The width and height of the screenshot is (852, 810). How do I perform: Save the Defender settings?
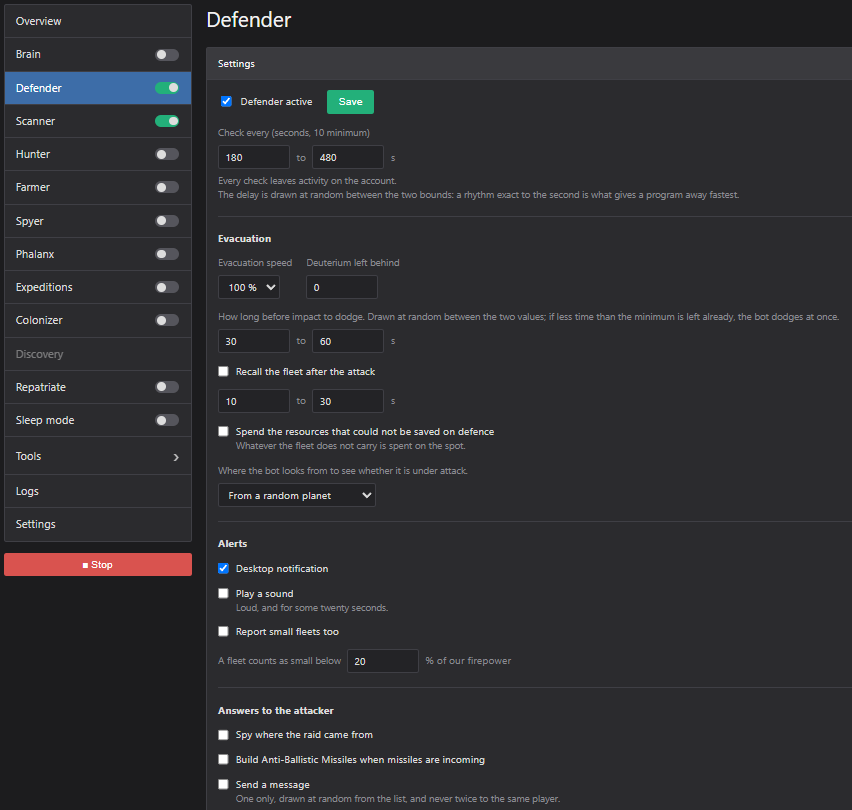pos(350,102)
